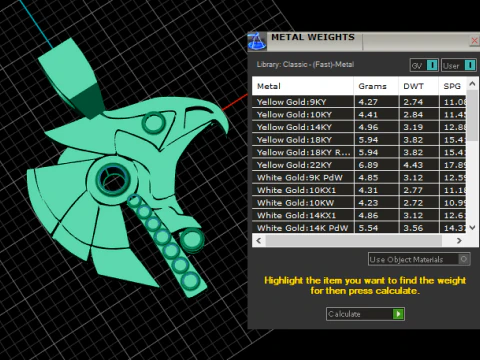Click the eagle eye bezel setting
Image resolution: width=480 pixels, height=360 pixels.
pyautogui.click(x=153, y=123)
